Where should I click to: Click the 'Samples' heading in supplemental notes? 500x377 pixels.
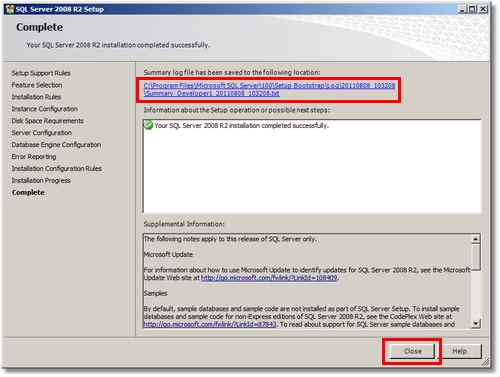click(155, 293)
